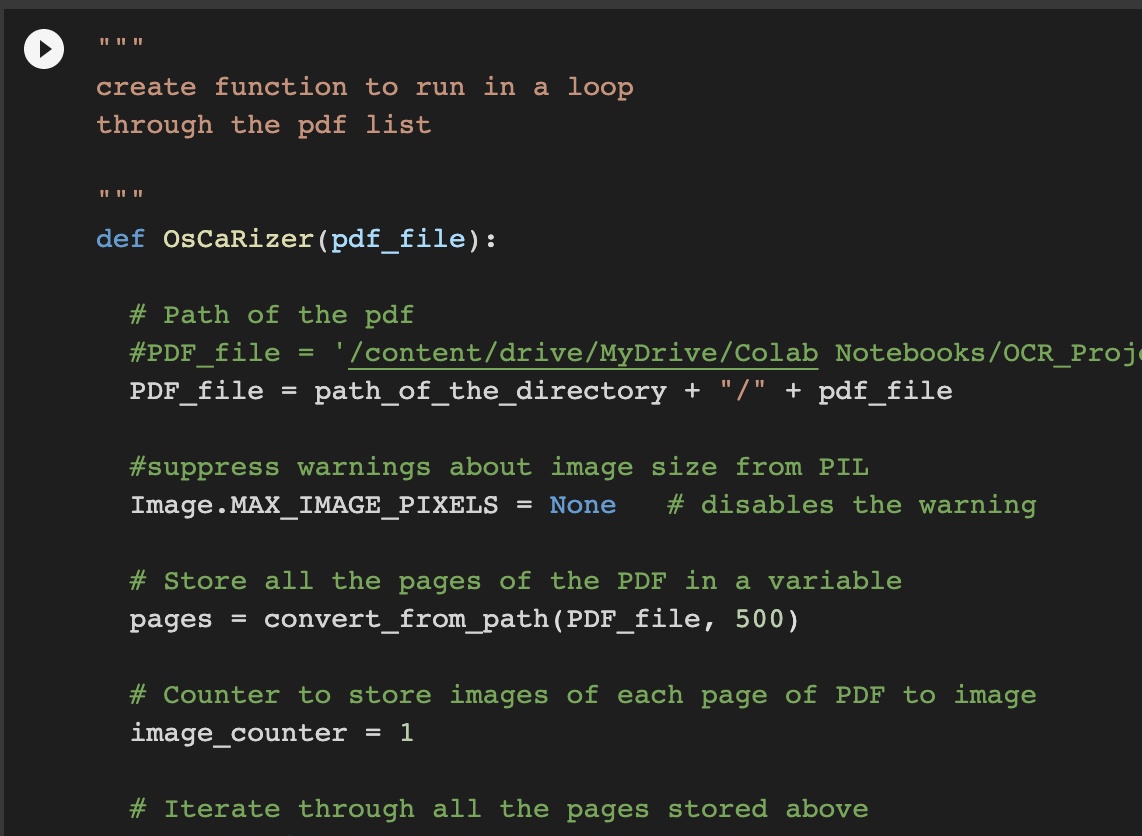
Task: Click the '# Store all the pages' comment
Action: (515, 581)
